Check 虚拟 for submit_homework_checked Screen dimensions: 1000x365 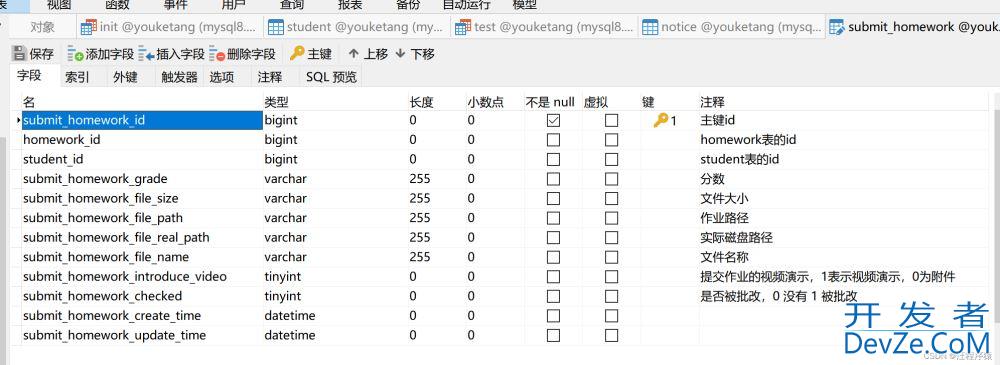[612, 296]
